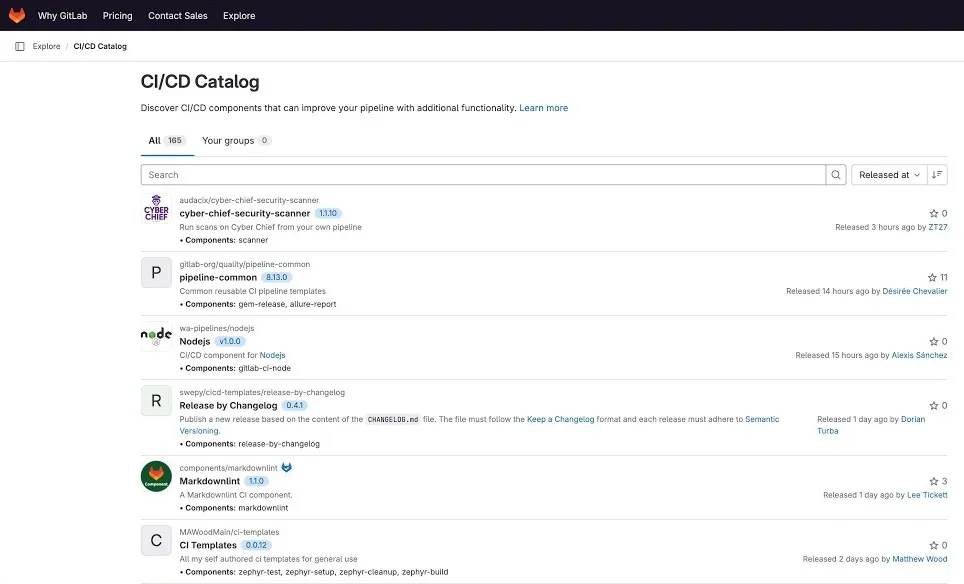Click the v1.0.0 version badge
The width and height of the screenshot is (964, 584).
(x=230, y=341)
